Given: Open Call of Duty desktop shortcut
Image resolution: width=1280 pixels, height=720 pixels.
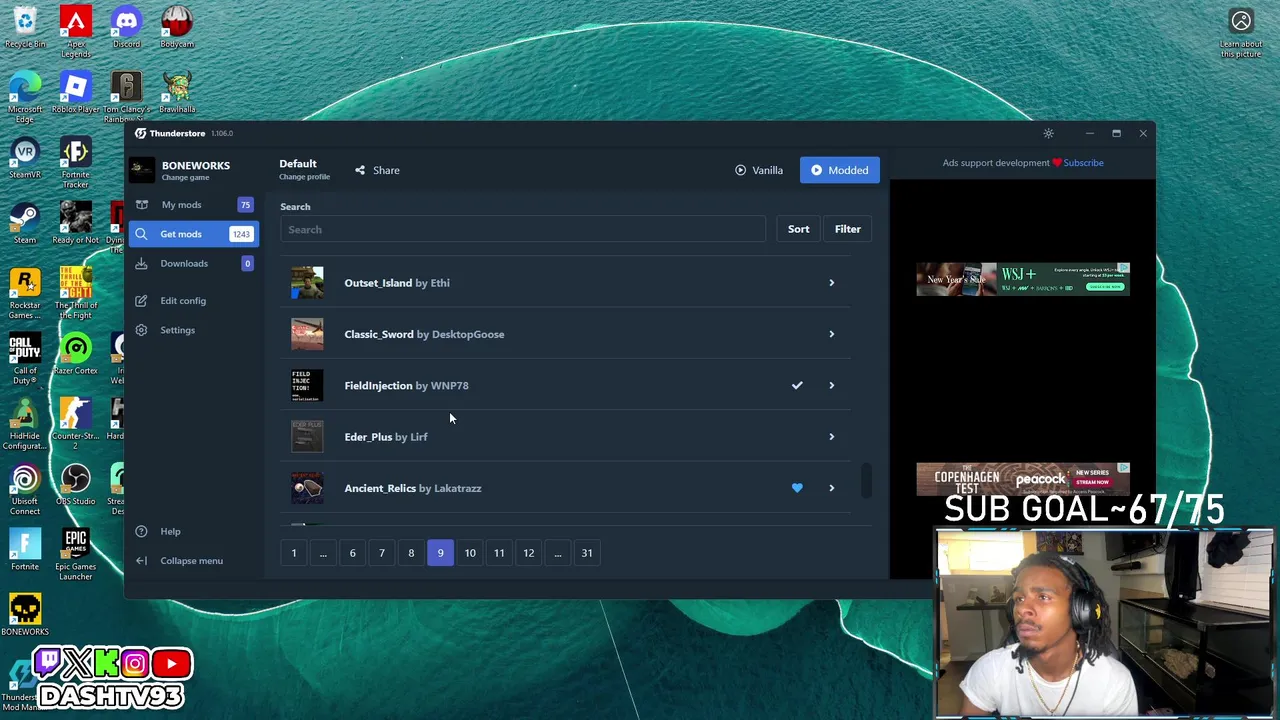Looking at the screenshot, I should pos(25,358).
